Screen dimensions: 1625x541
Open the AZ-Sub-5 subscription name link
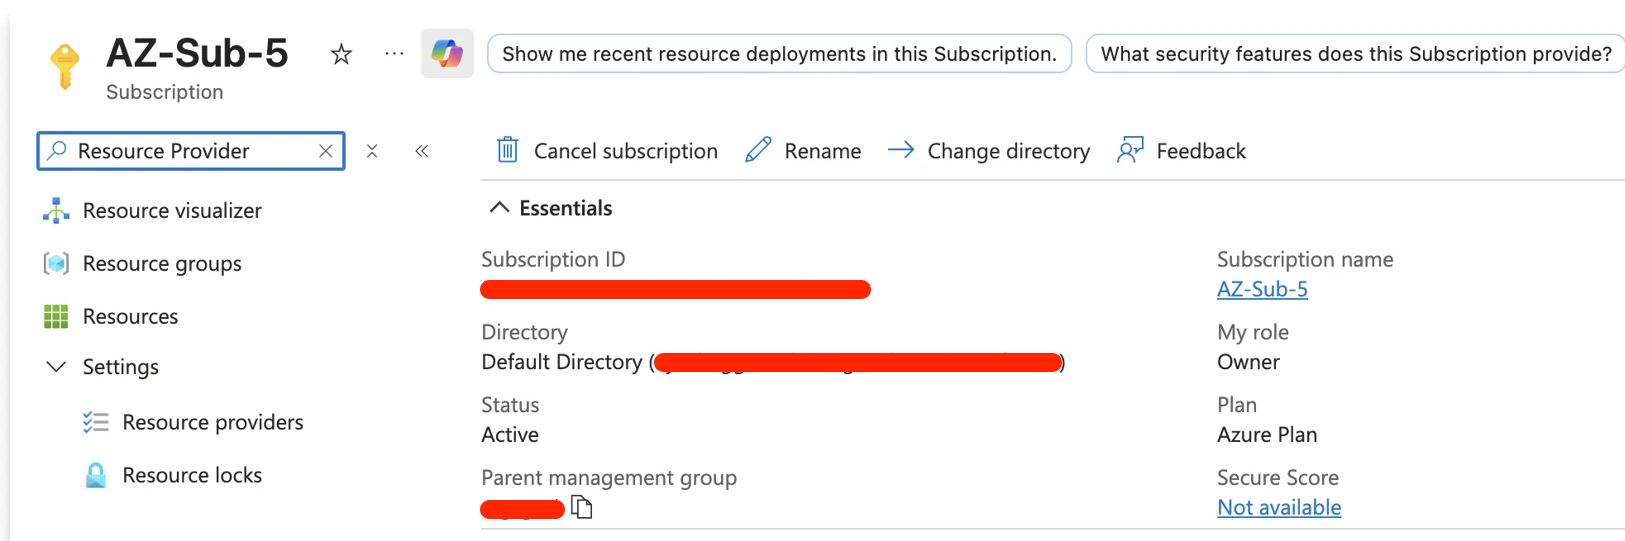[x=1262, y=289]
